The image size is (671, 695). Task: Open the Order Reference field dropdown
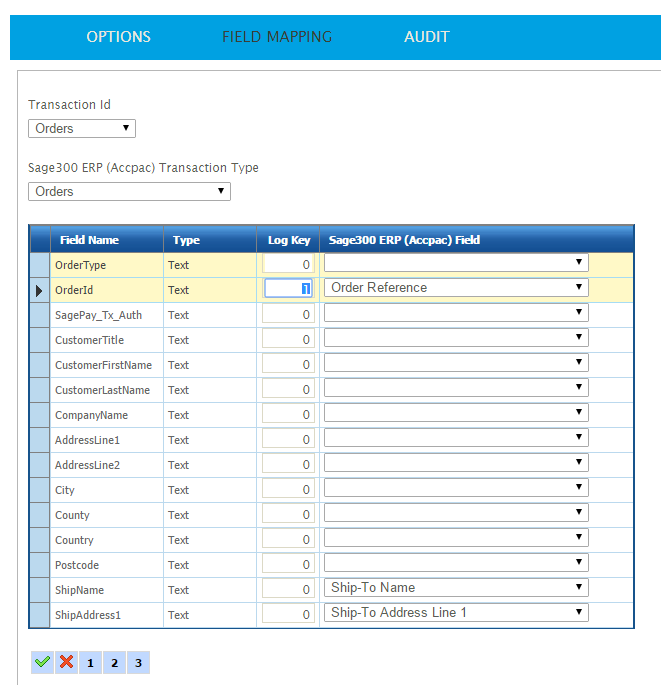pyautogui.click(x=456, y=288)
